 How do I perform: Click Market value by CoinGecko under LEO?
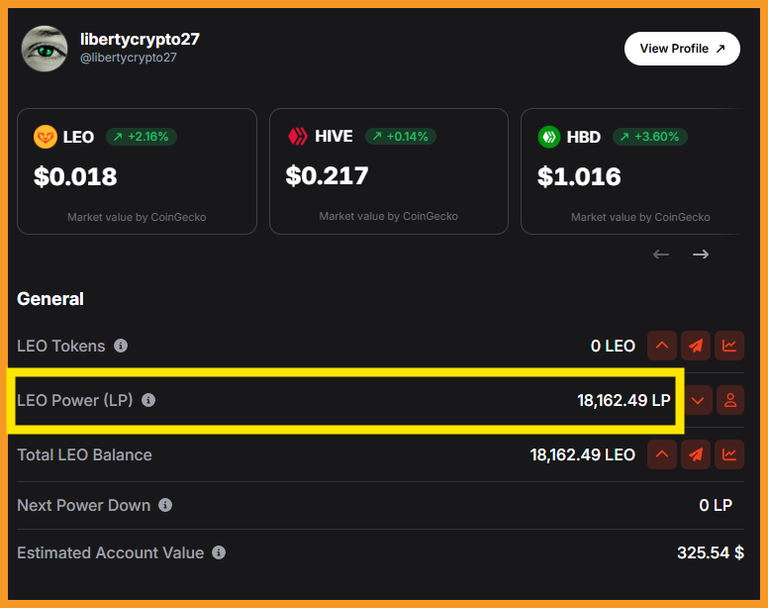pos(137,217)
